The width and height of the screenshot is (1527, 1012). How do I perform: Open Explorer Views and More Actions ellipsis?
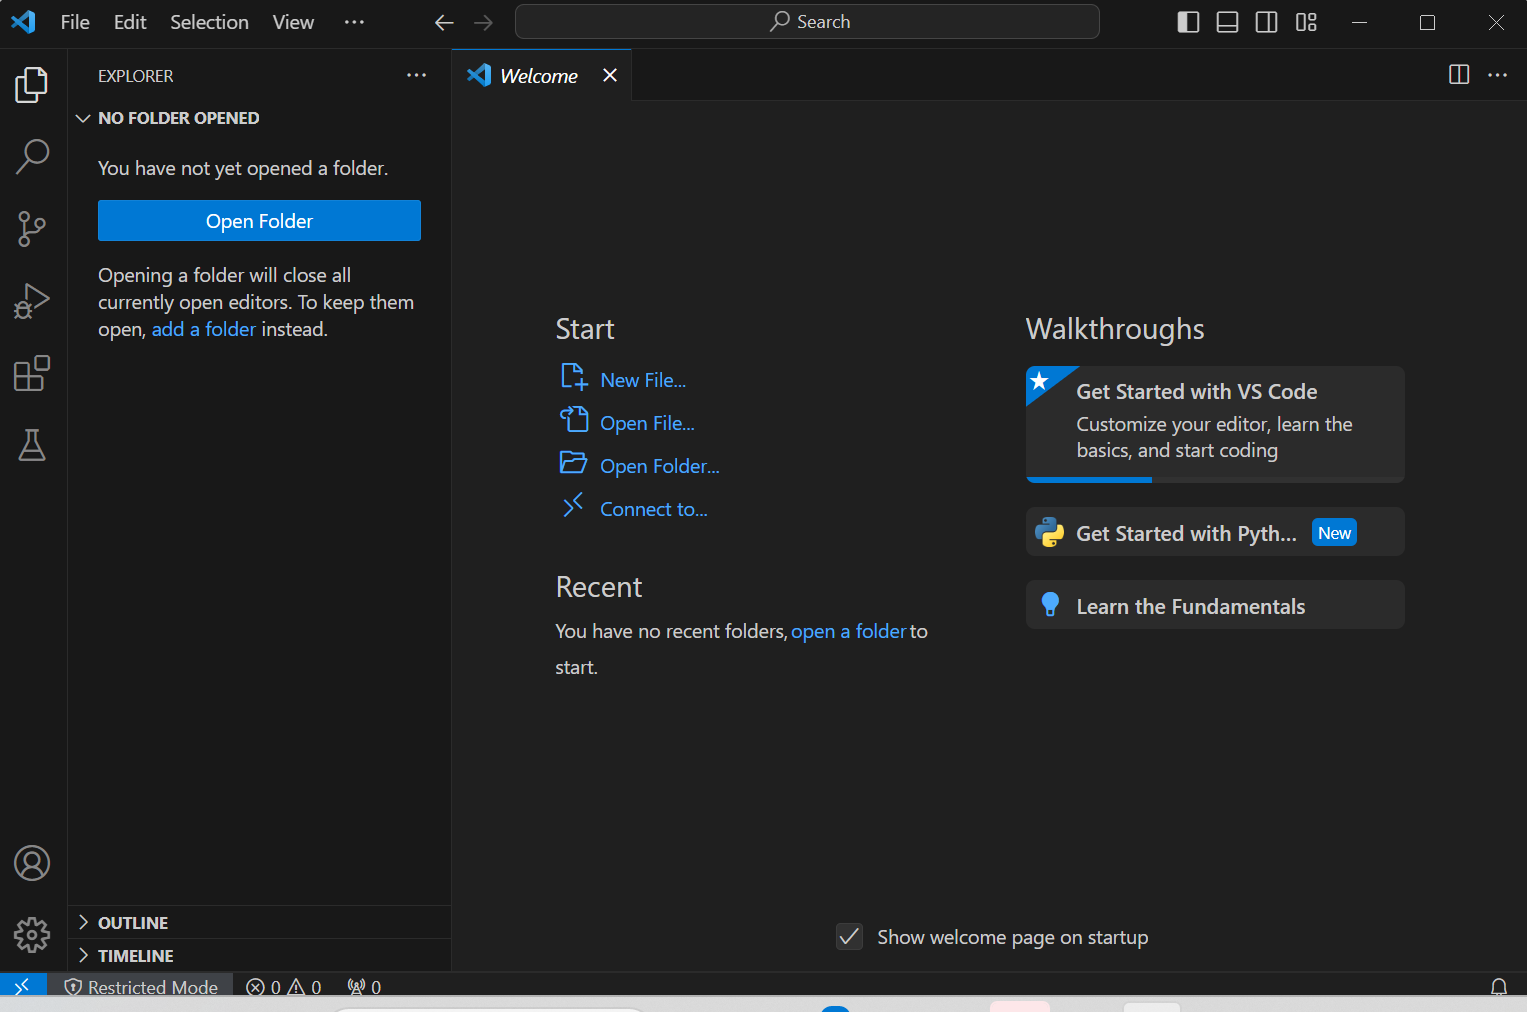pyautogui.click(x=417, y=75)
